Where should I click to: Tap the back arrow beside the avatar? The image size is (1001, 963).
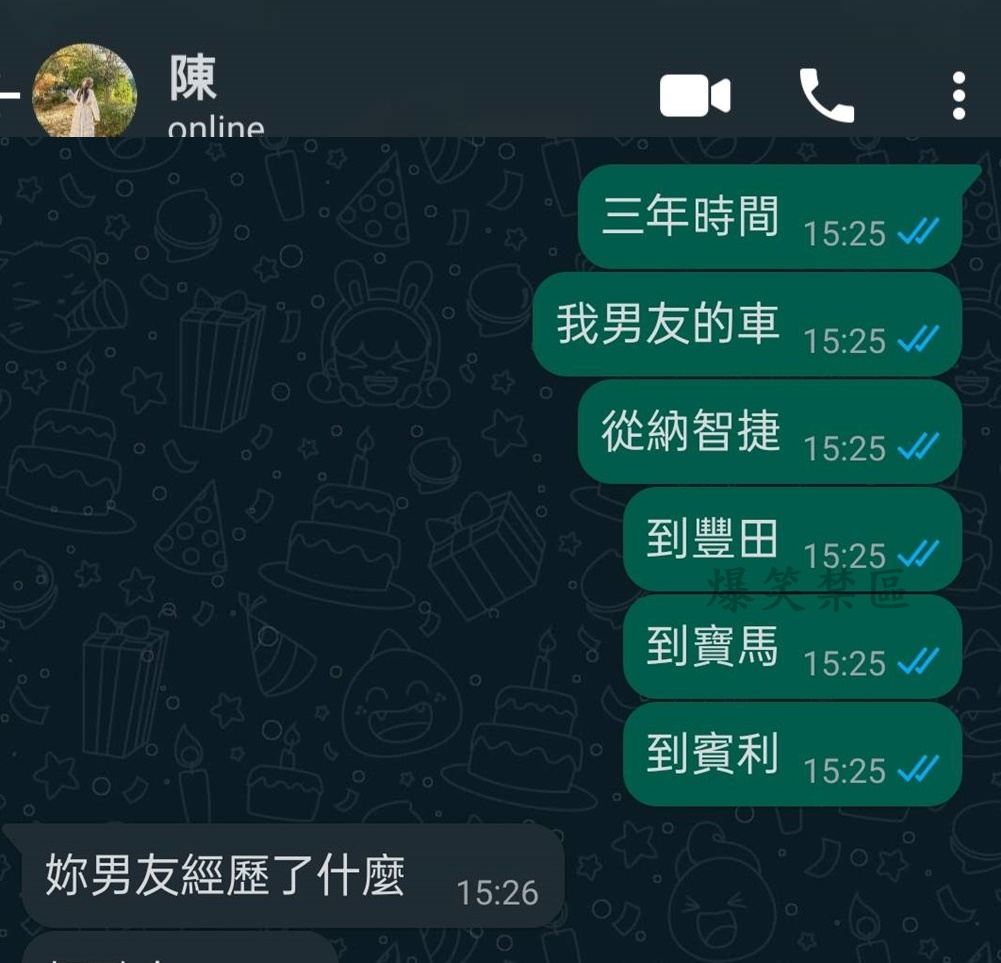(9, 95)
